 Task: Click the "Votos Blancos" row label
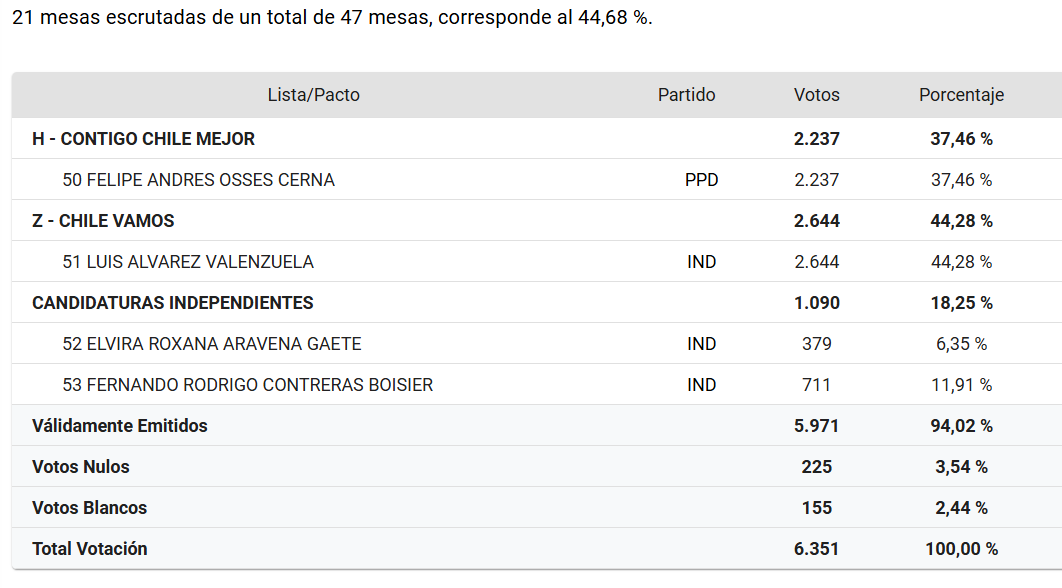click(89, 508)
